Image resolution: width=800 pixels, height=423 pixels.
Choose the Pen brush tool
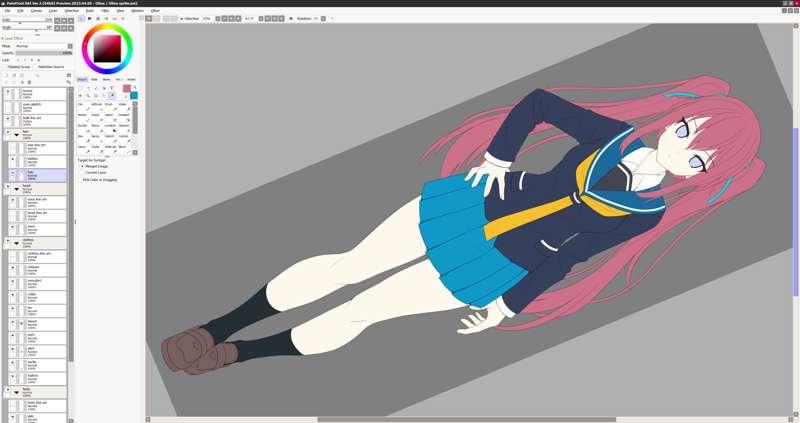pos(82,107)
